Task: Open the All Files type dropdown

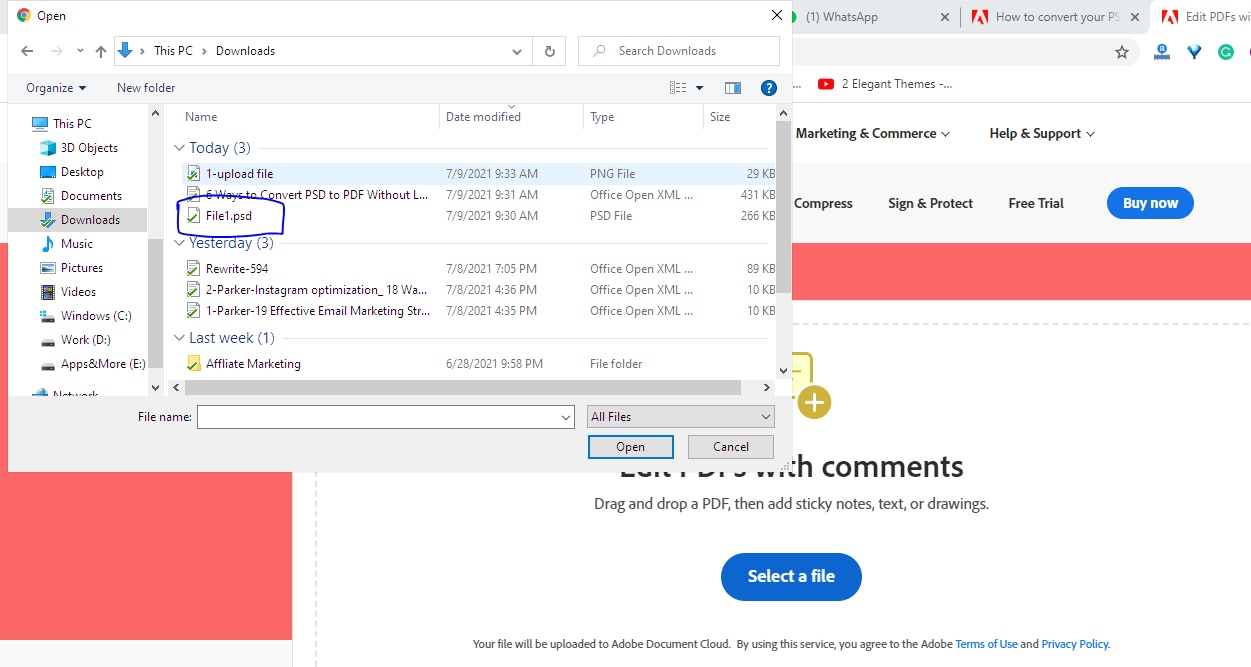Action: pyautogui.click(x=681, y=417)
